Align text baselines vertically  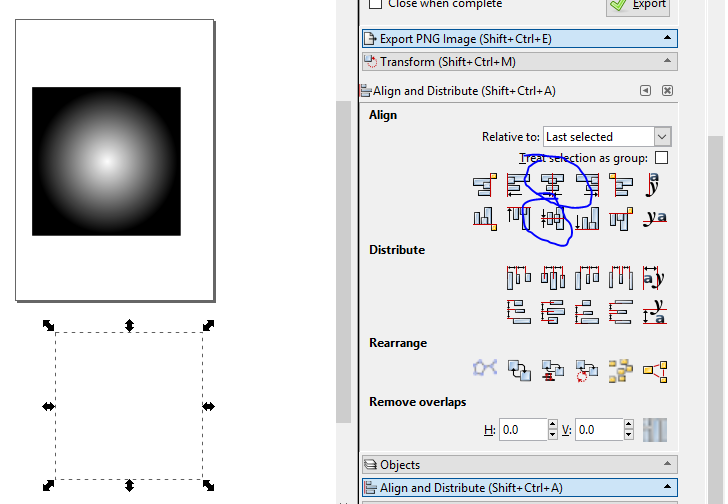coord(654,219)
